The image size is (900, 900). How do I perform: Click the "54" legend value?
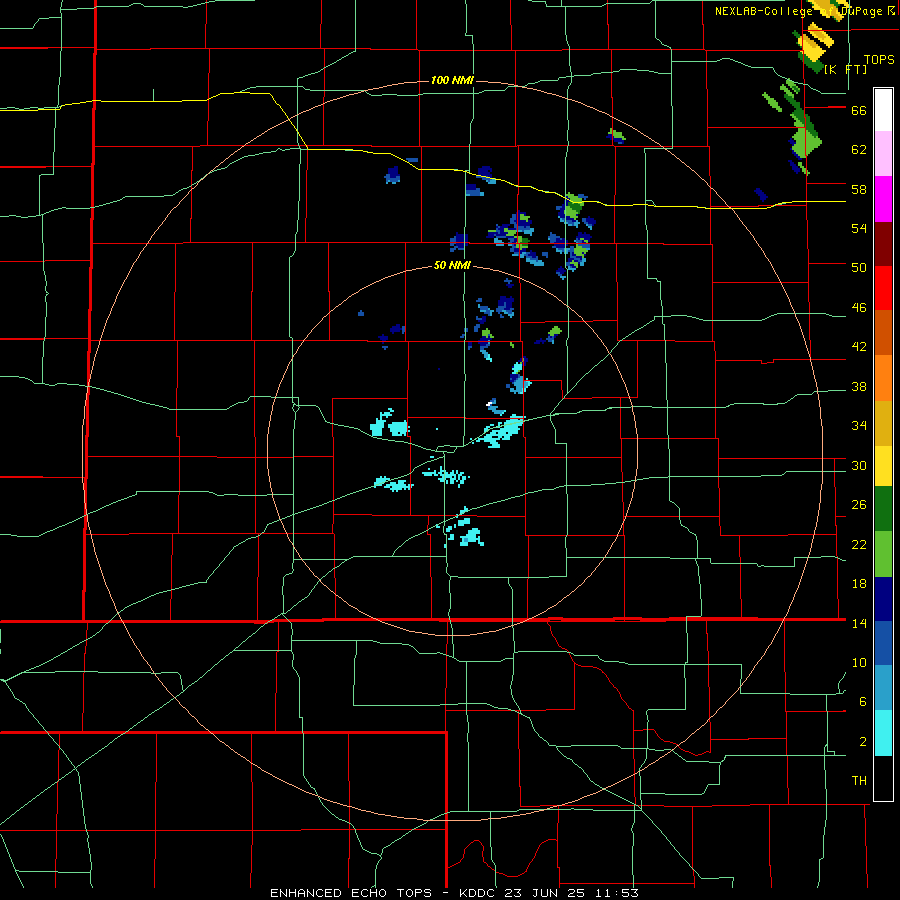(859, 228)
